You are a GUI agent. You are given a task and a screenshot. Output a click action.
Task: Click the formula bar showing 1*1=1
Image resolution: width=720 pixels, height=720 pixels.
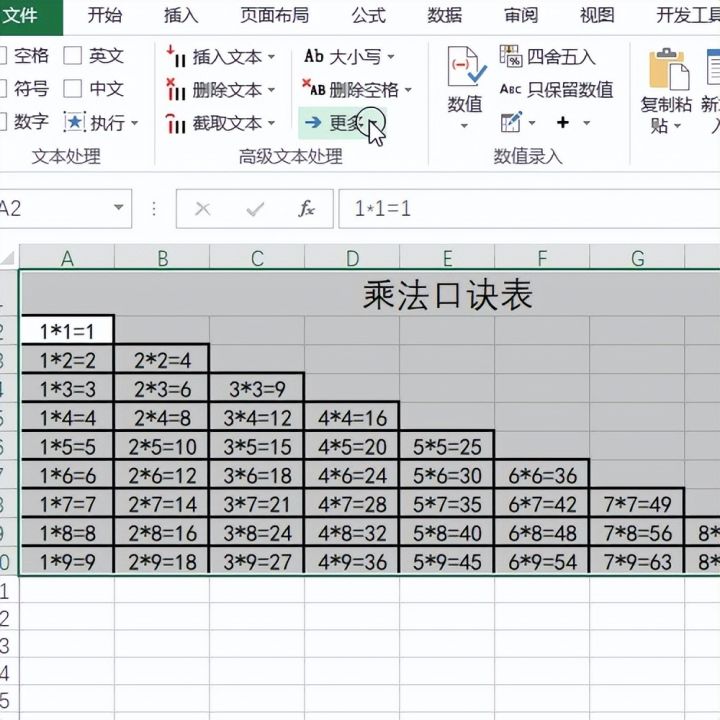coord(529,209)
